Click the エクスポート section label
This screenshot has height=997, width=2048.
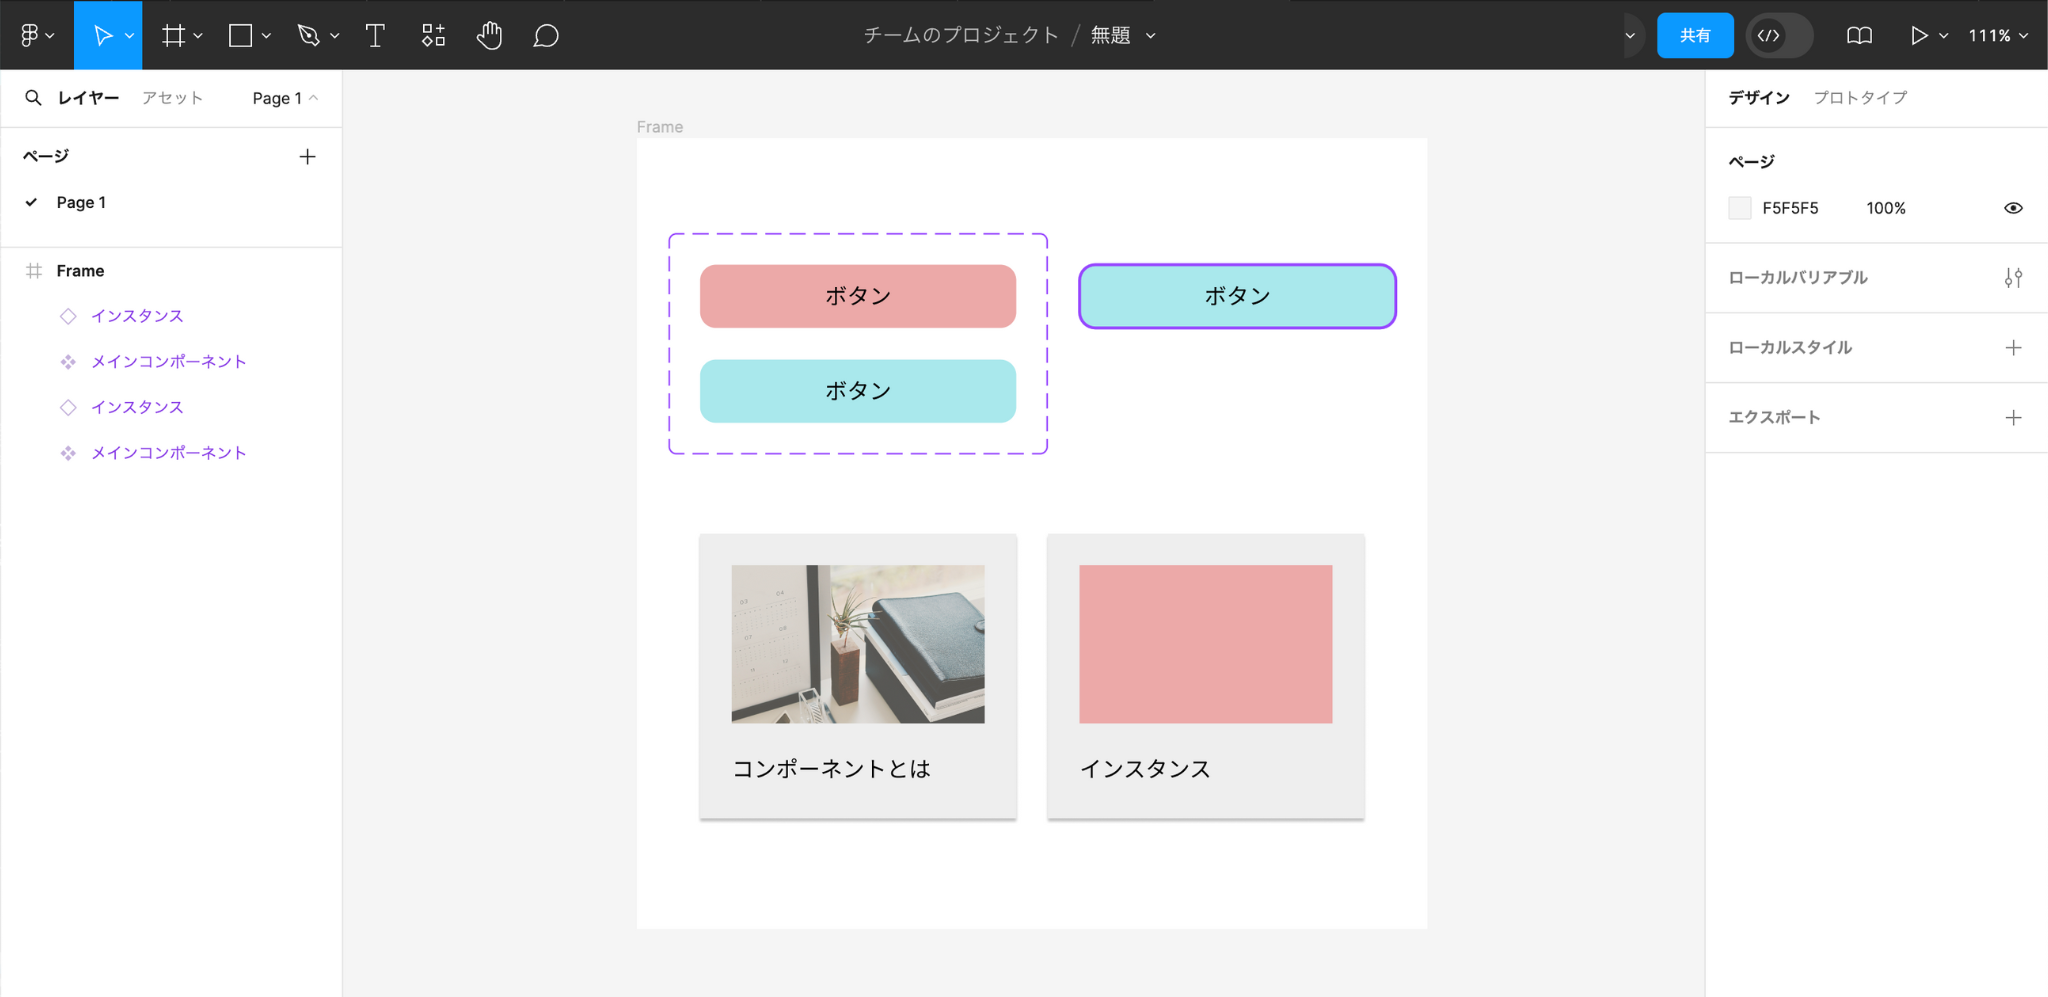pos(1774,418)
